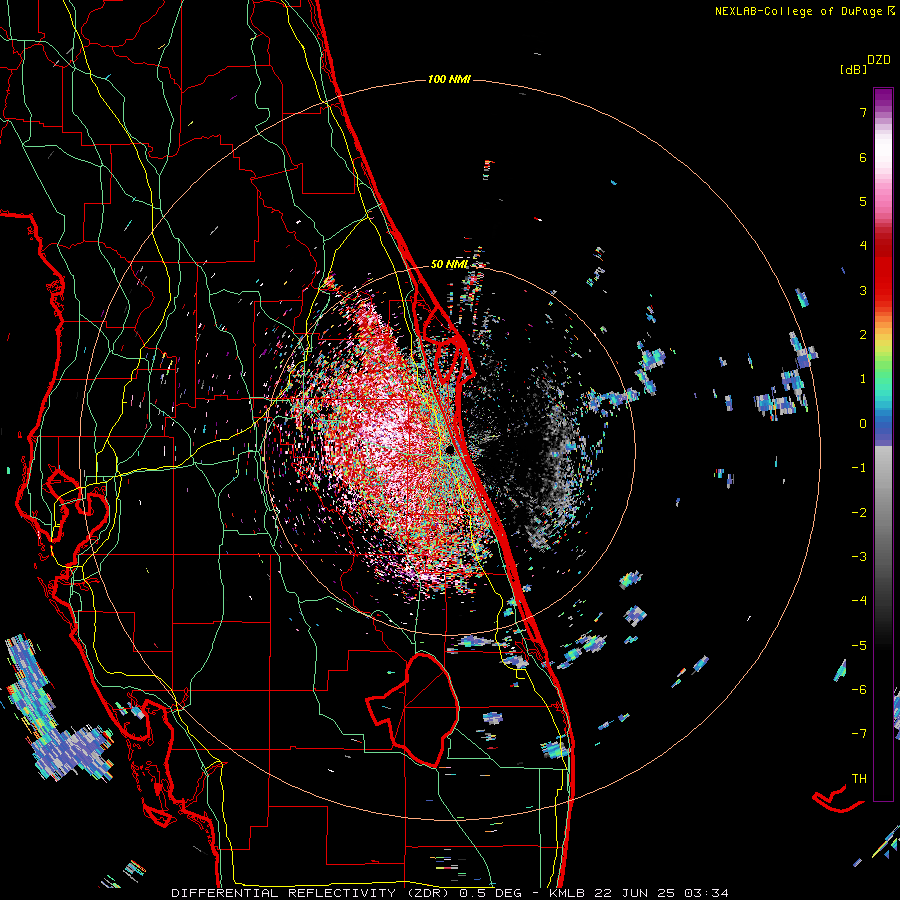900x900 pixels.
Task: Click the [dB] units label
Action: (853, 70)
